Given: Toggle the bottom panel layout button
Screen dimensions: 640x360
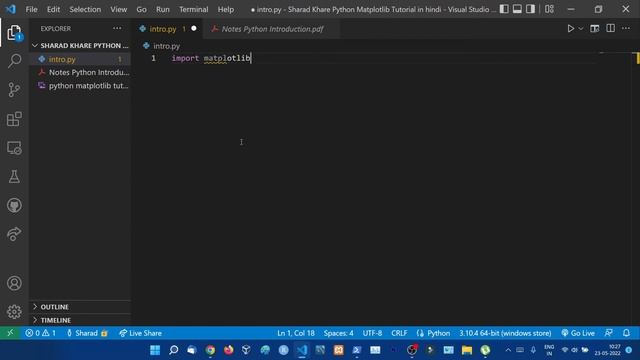Looking at the screenshot, I should [517, 9].
